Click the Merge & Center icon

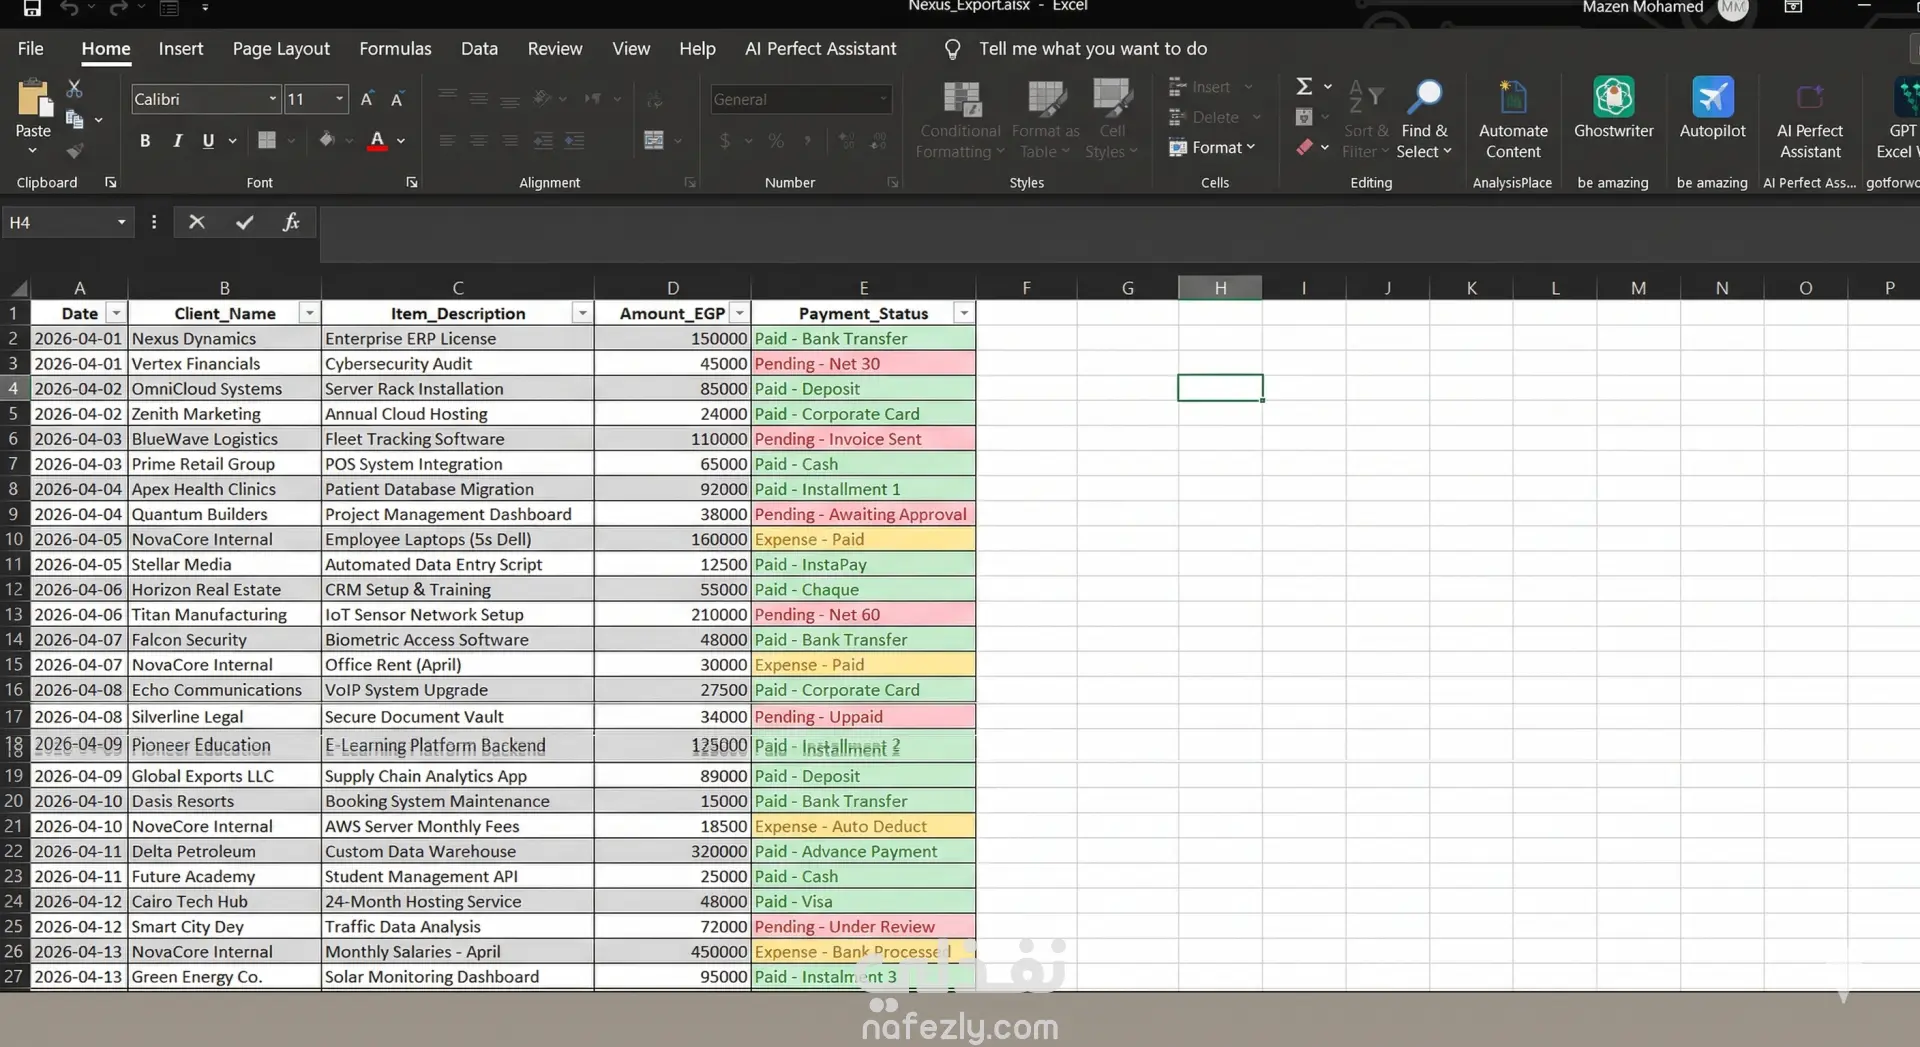(654, 140)
